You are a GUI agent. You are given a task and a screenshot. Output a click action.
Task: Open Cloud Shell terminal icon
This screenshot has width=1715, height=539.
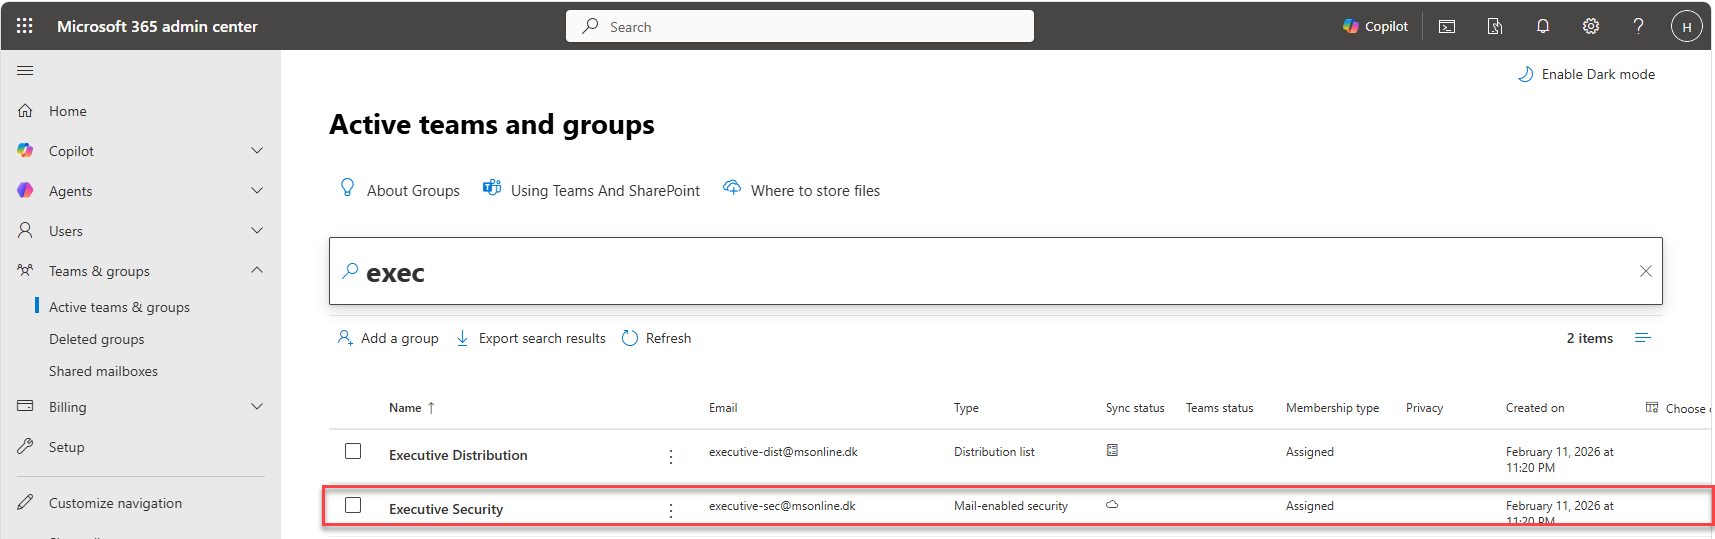point(1447,26)
